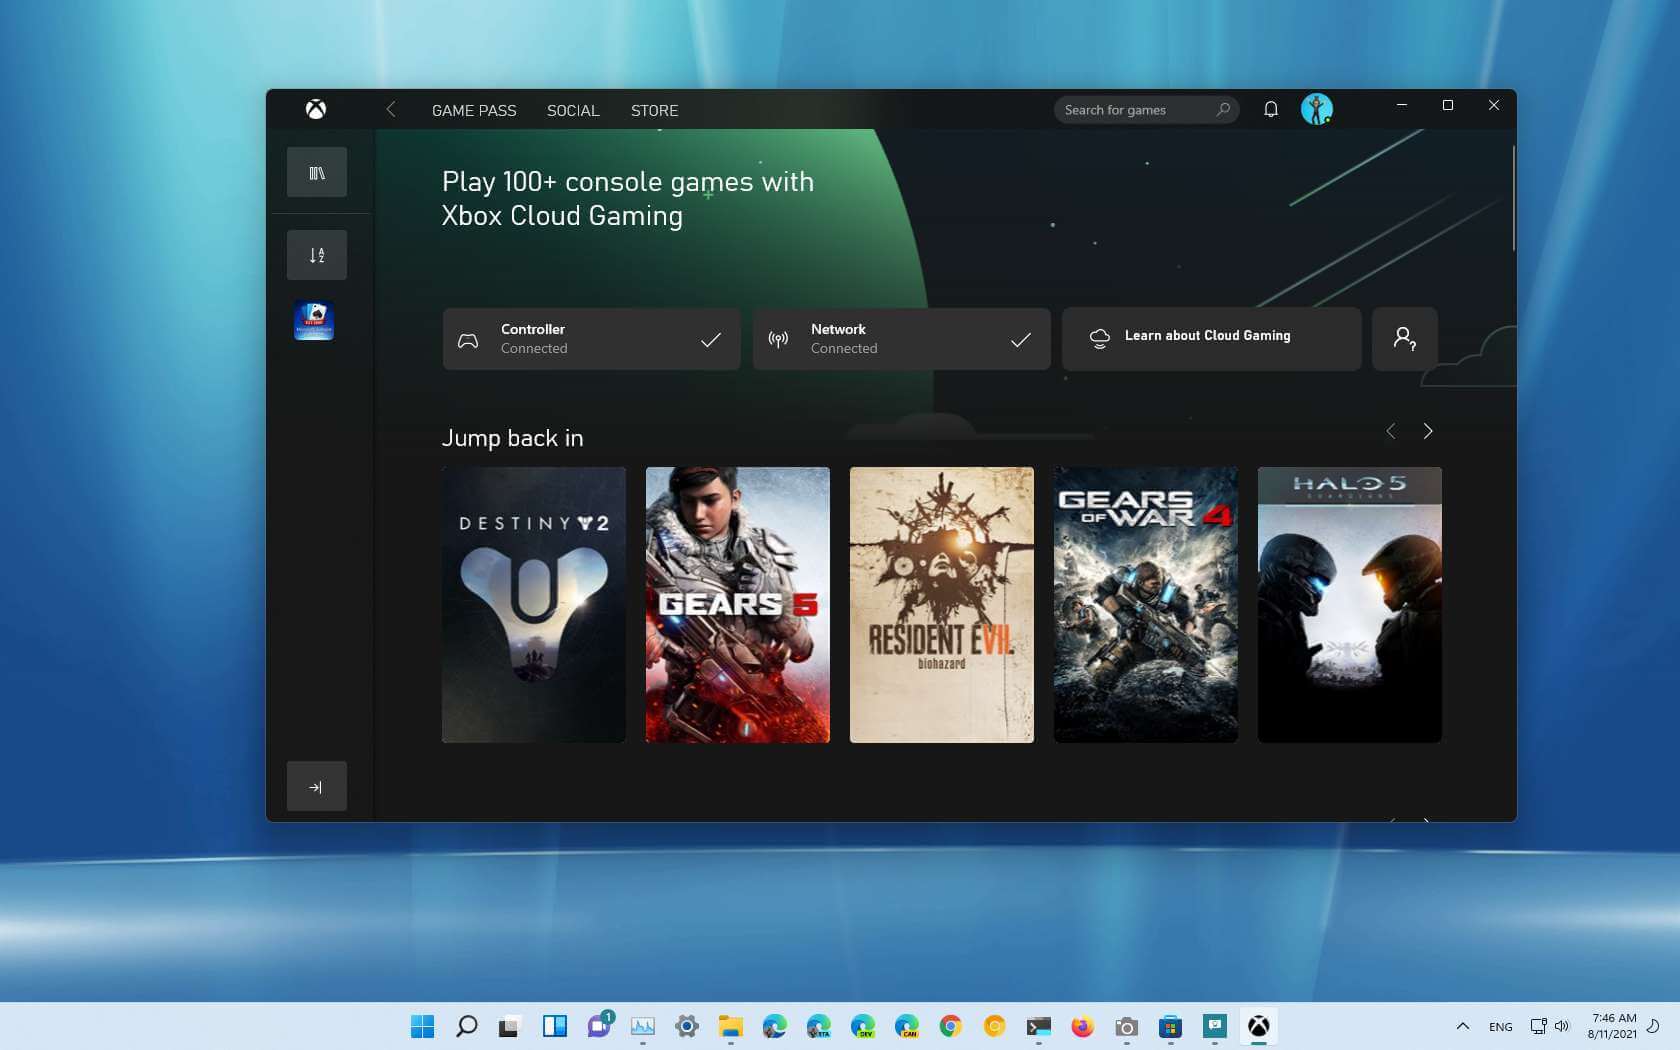The height and width of the screenshot is (1050, 1680).
Task: Click the magnifier icon in the search bar
Action: (x=1222, y=109)
